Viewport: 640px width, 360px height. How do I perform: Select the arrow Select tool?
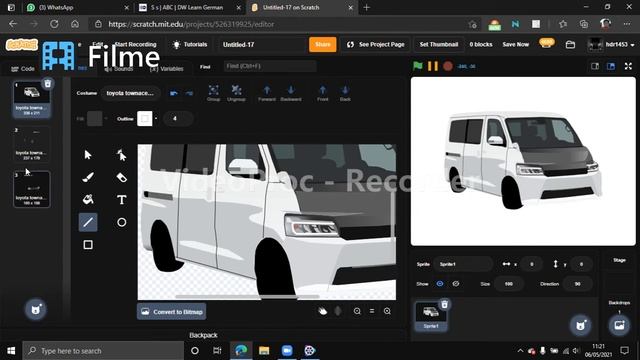[88, 155]
